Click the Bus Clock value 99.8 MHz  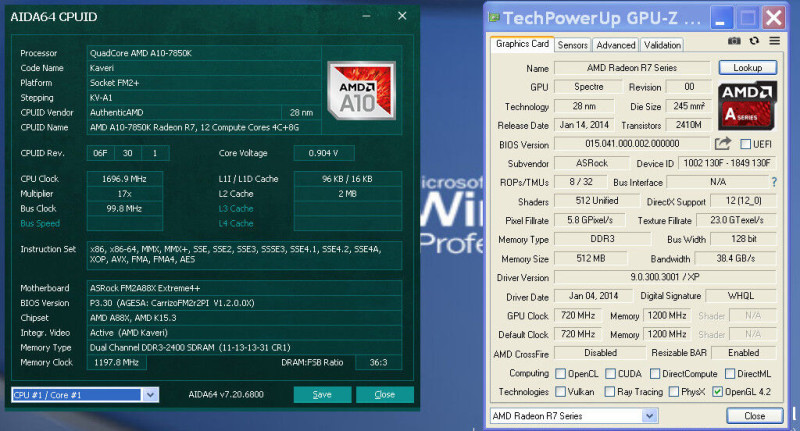[x=124, y=209]
